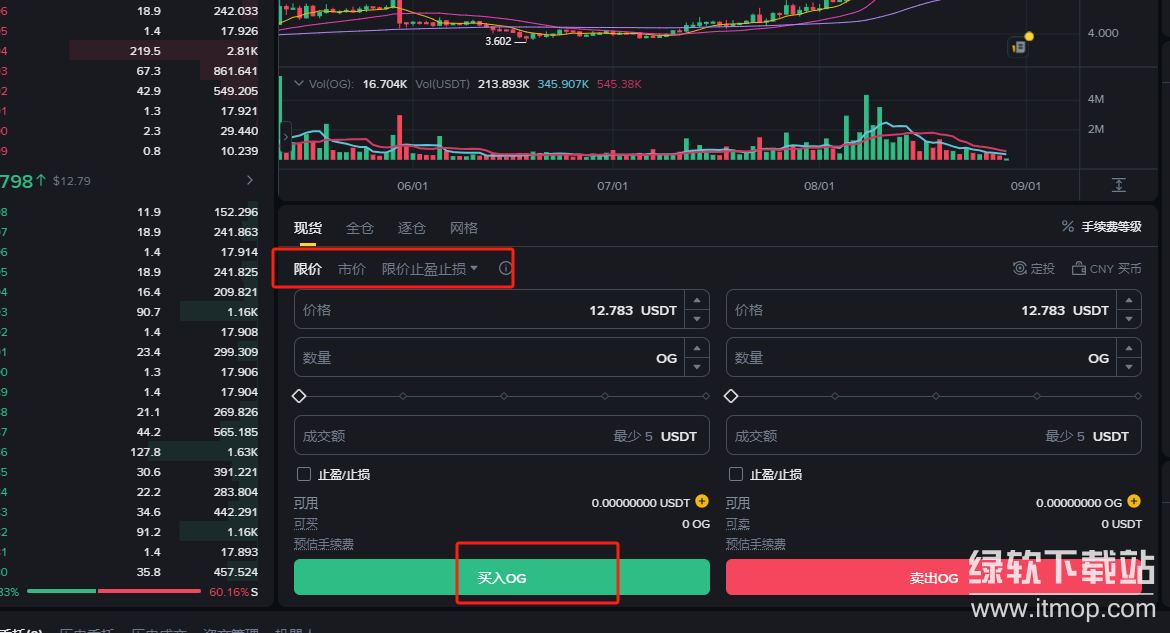Screen dimensions: 1170x633
Task: Expand the order book price arrow
Action: point(249,180)
